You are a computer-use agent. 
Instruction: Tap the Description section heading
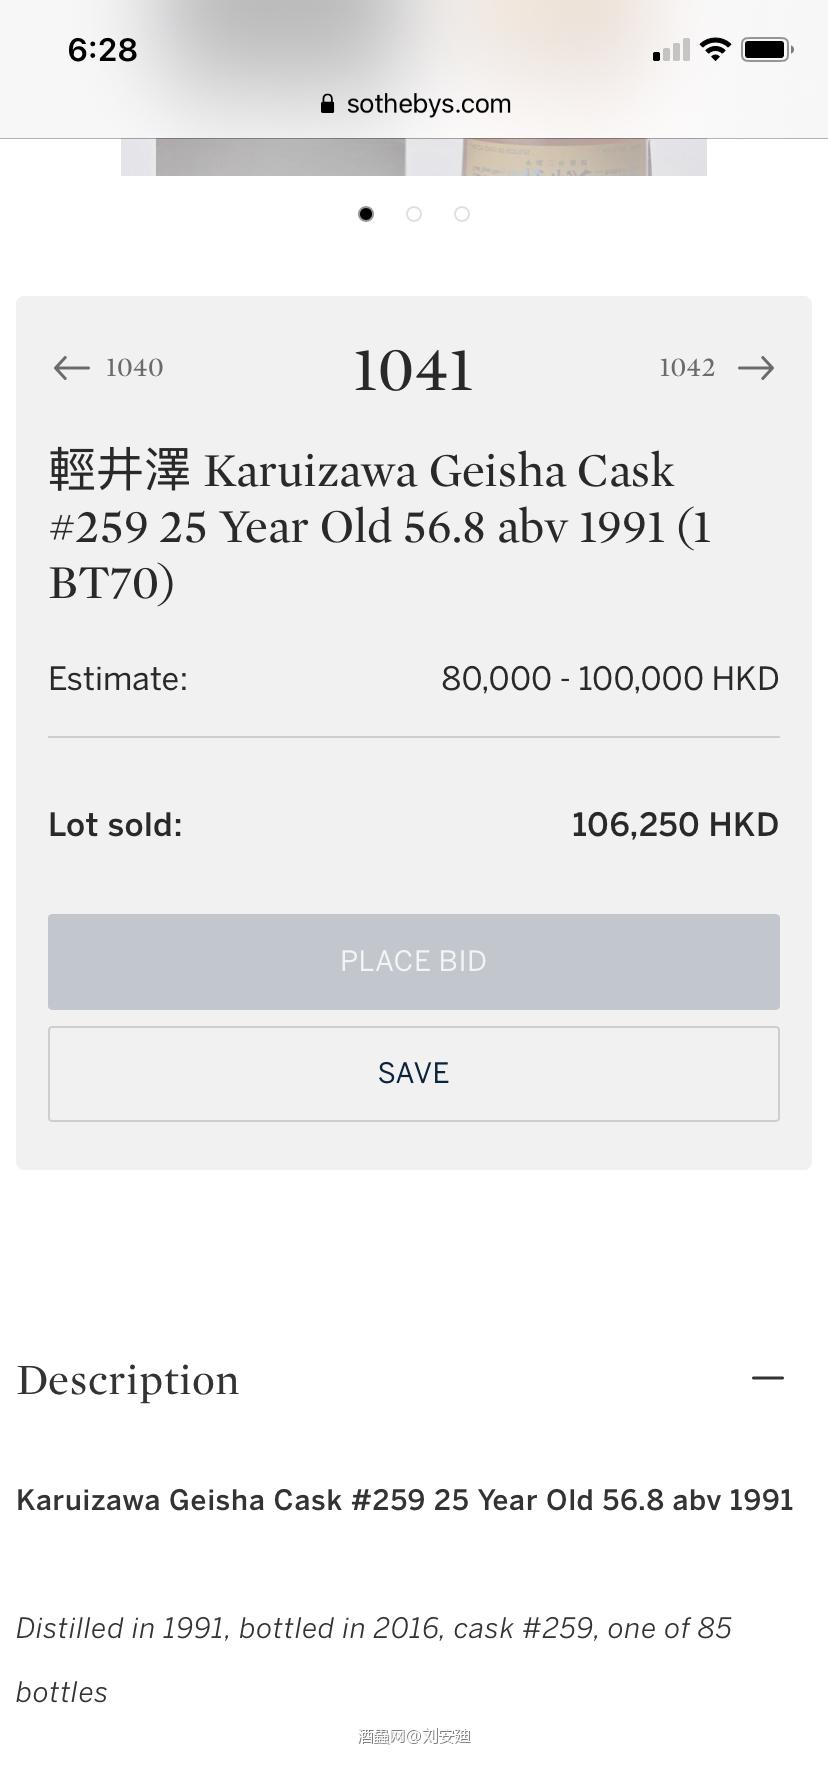tap(128, 1380)
